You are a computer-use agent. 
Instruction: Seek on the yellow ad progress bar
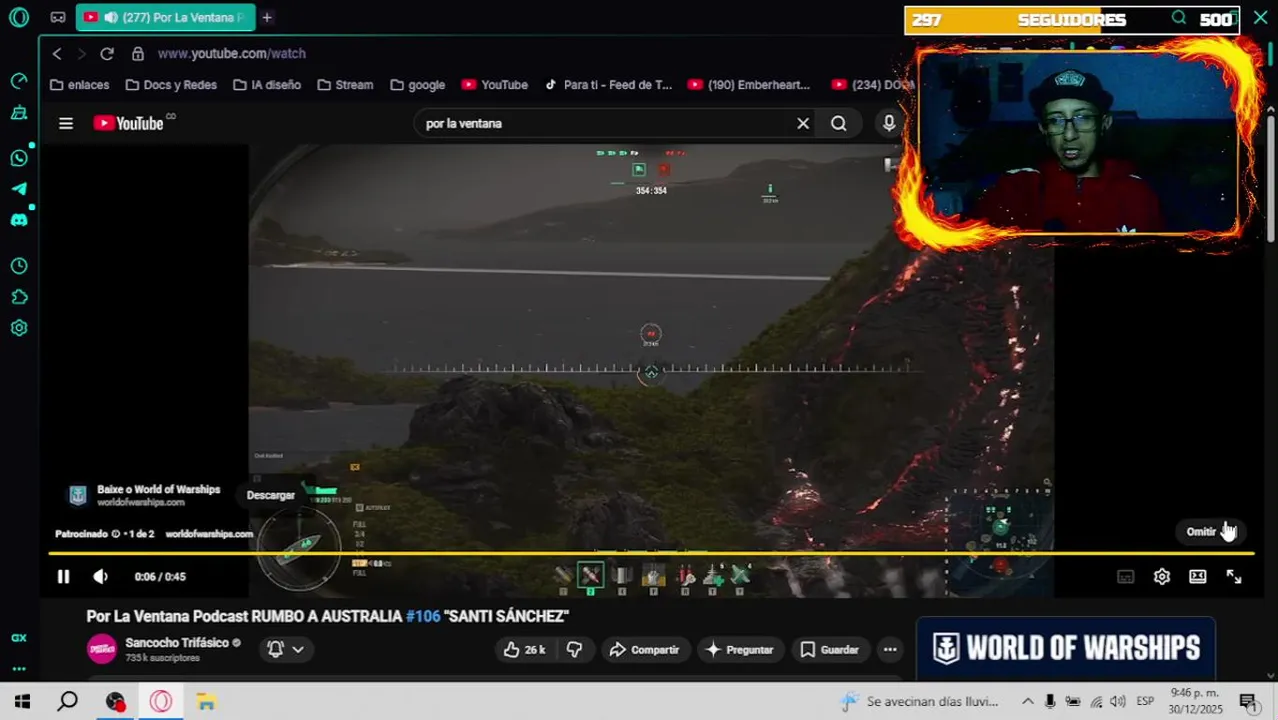pyautogui.click(x=650, y=553)
